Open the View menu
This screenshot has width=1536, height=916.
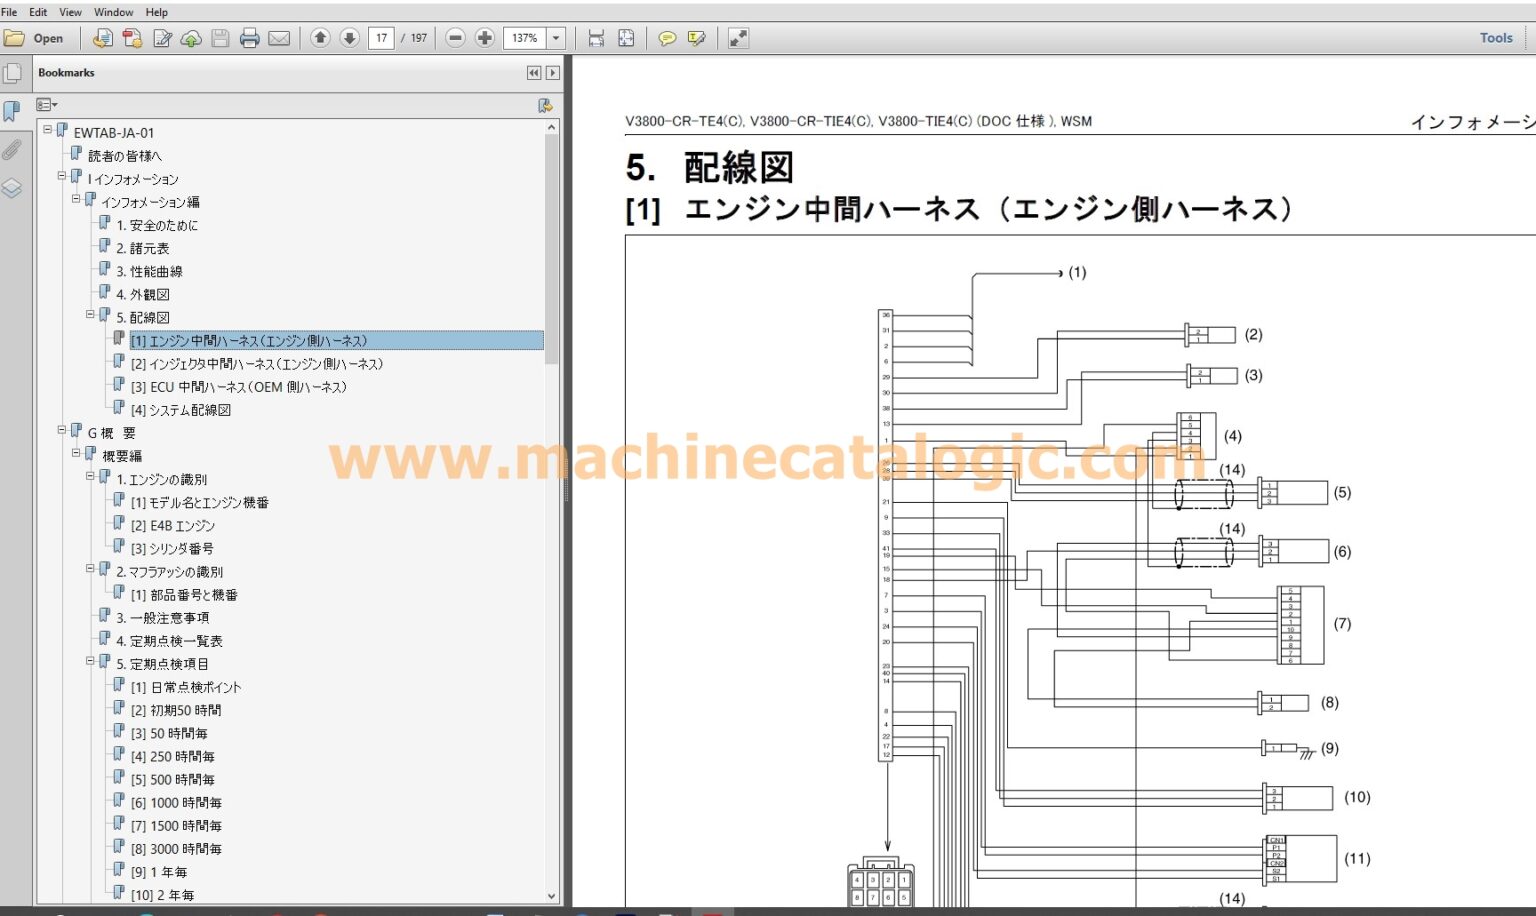click(70, 12)
